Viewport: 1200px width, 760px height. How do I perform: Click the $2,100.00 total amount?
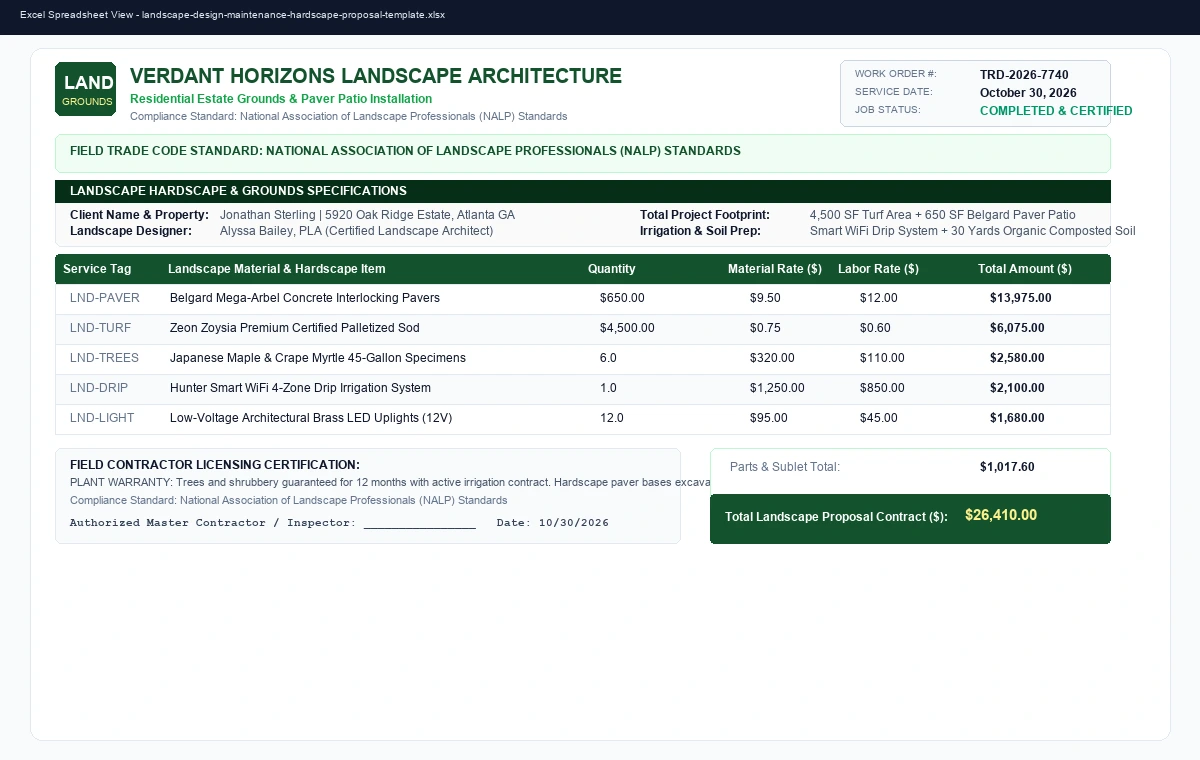[x=1017, y=388]
